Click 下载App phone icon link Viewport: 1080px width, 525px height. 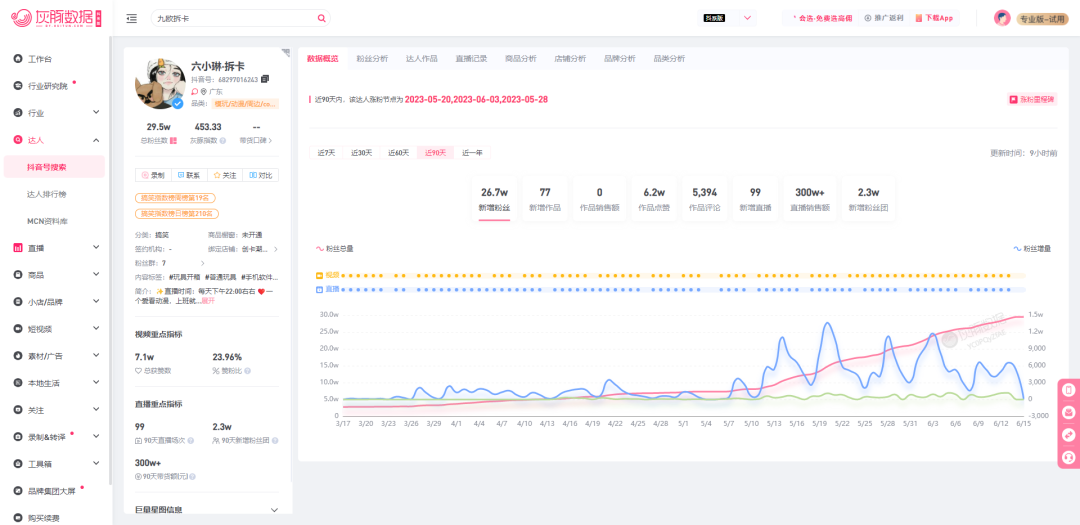tap(934, 19)
